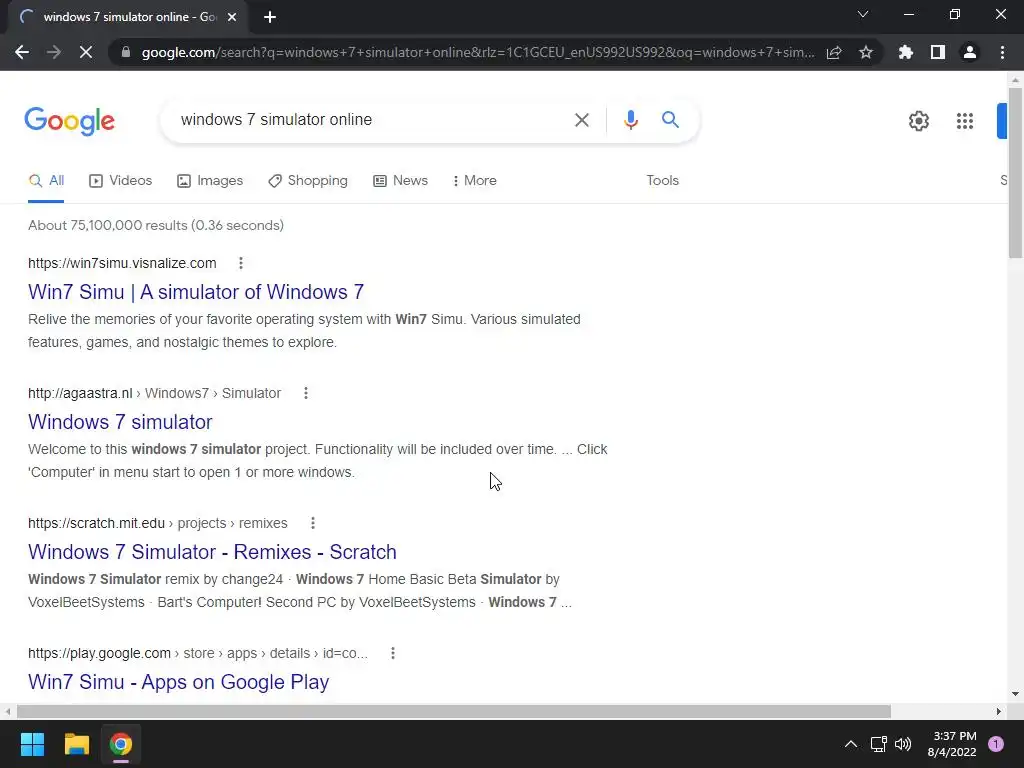
Task: Open the tab search dropdown arrow
Action: [x=863, y=14]
